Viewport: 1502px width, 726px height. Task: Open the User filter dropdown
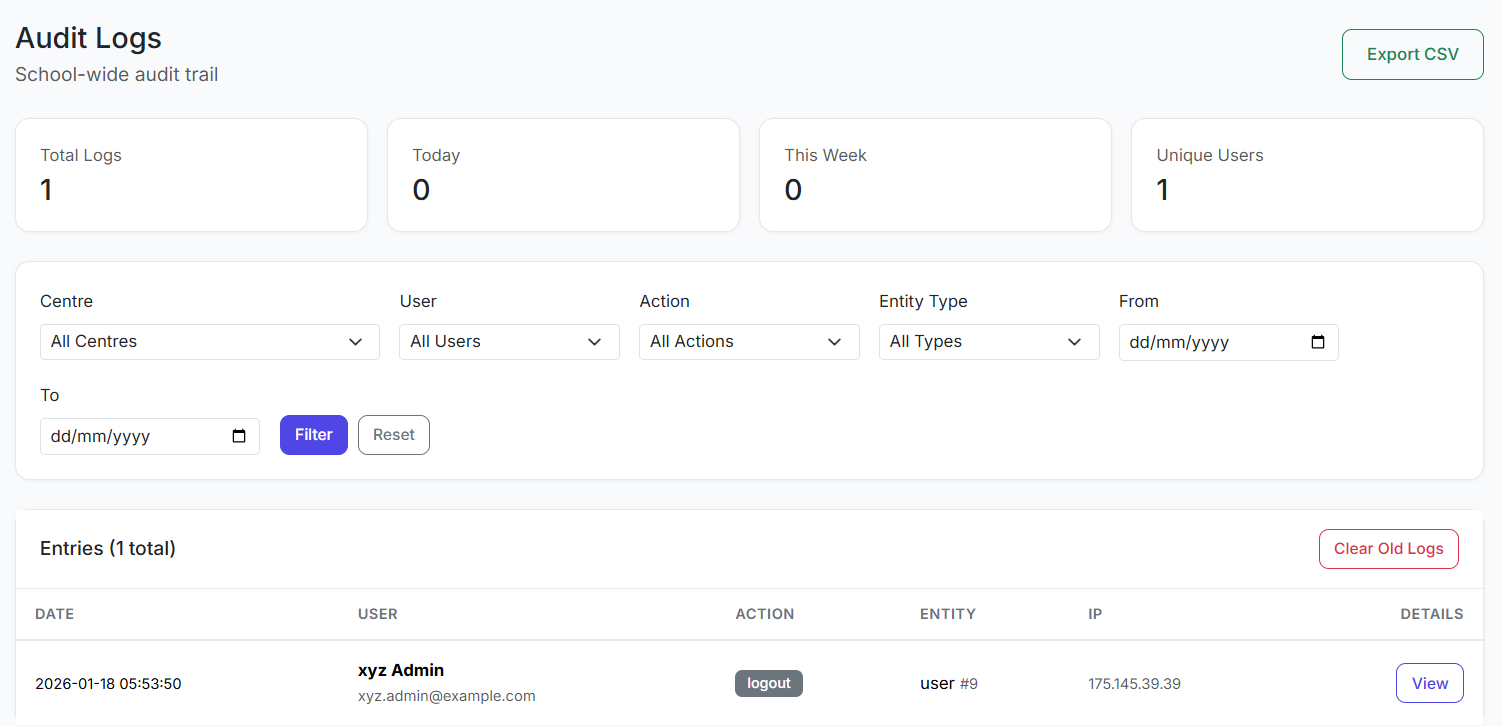pyautogui.click(x=509, y=342)
